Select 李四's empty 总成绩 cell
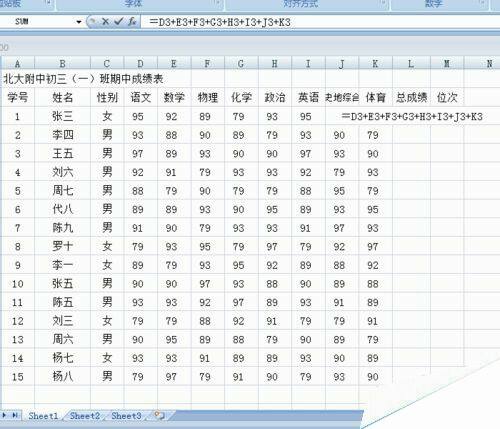 [411, 135]
